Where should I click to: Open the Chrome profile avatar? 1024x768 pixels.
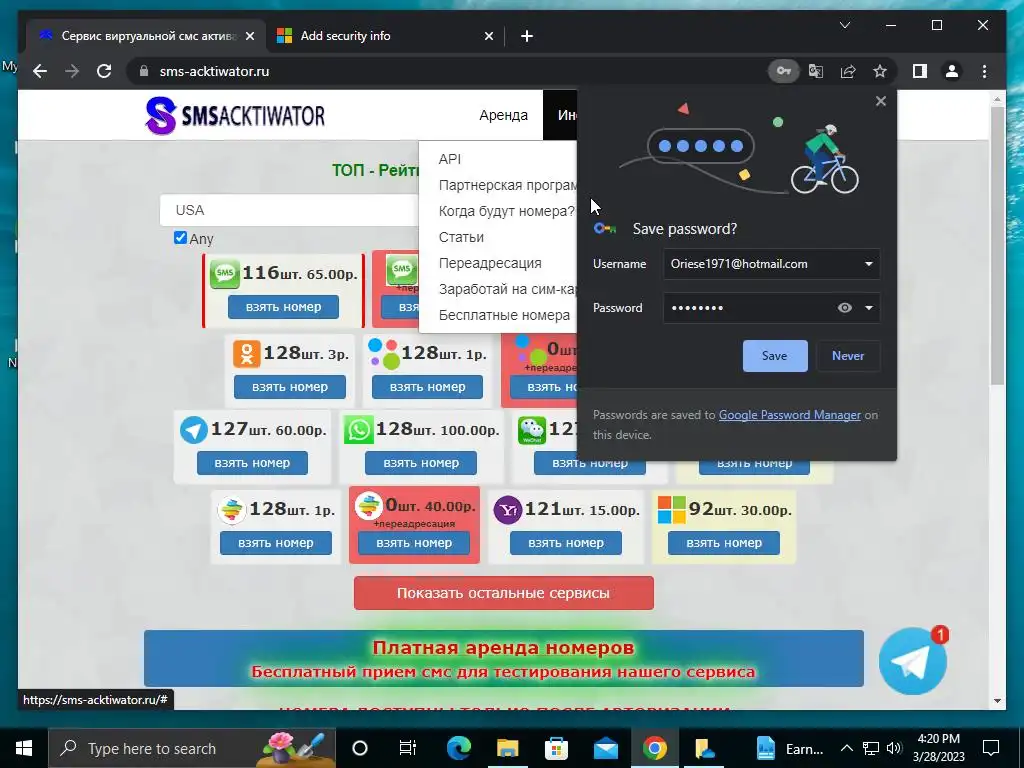pyautogui.click(x=952, y=71)
